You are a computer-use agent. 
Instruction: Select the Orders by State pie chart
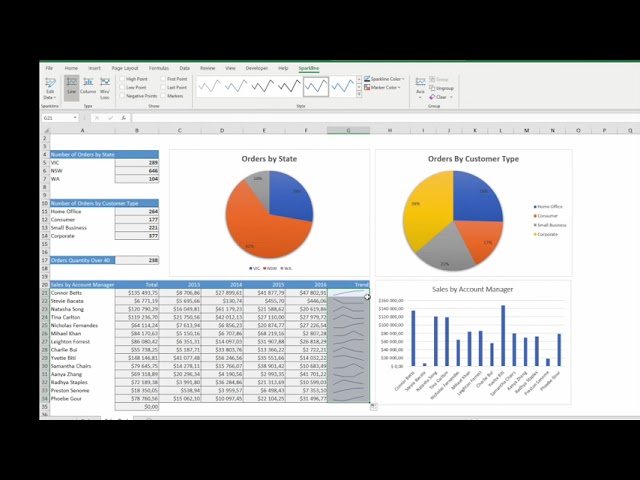point(269,215)
